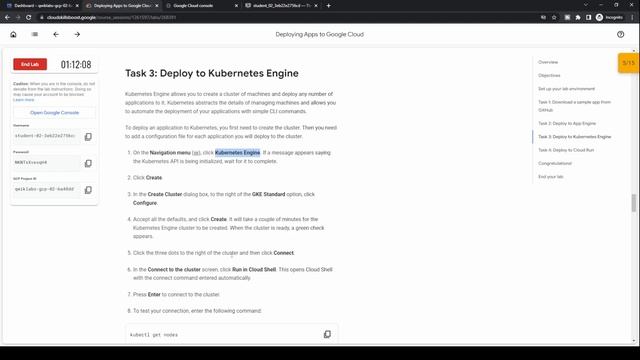Open the browser extensions puzzle icon

point(578,17)
